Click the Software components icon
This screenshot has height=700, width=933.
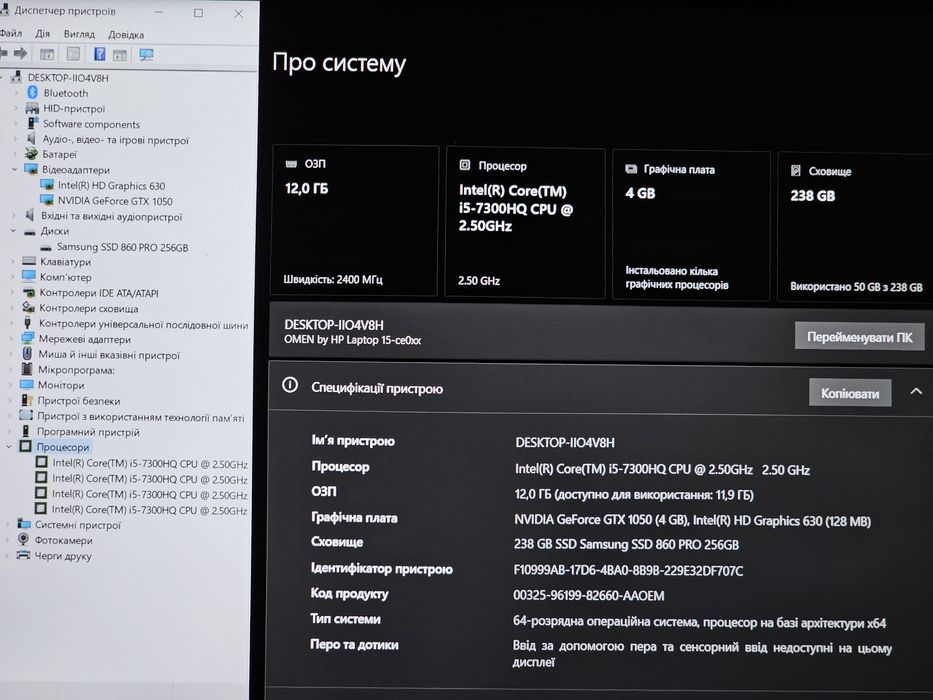pos(32,123)
